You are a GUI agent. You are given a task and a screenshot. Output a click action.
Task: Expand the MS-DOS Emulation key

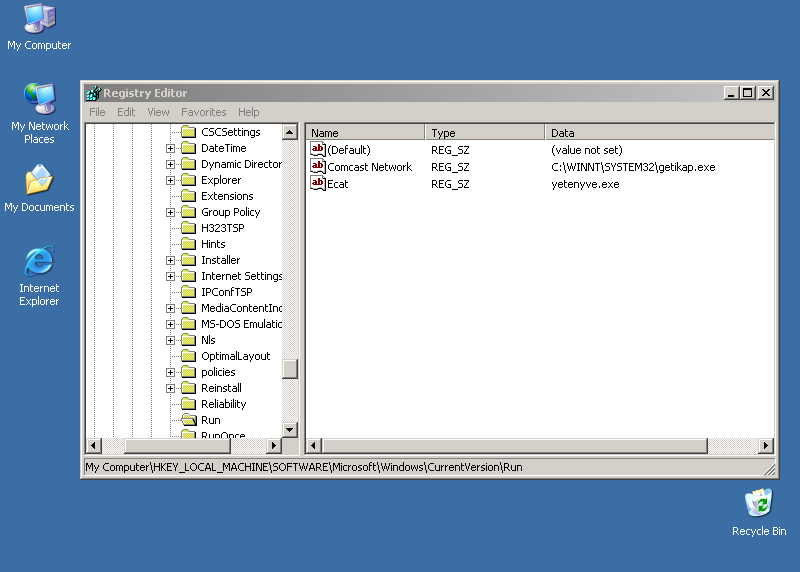[x=170, y=325]
